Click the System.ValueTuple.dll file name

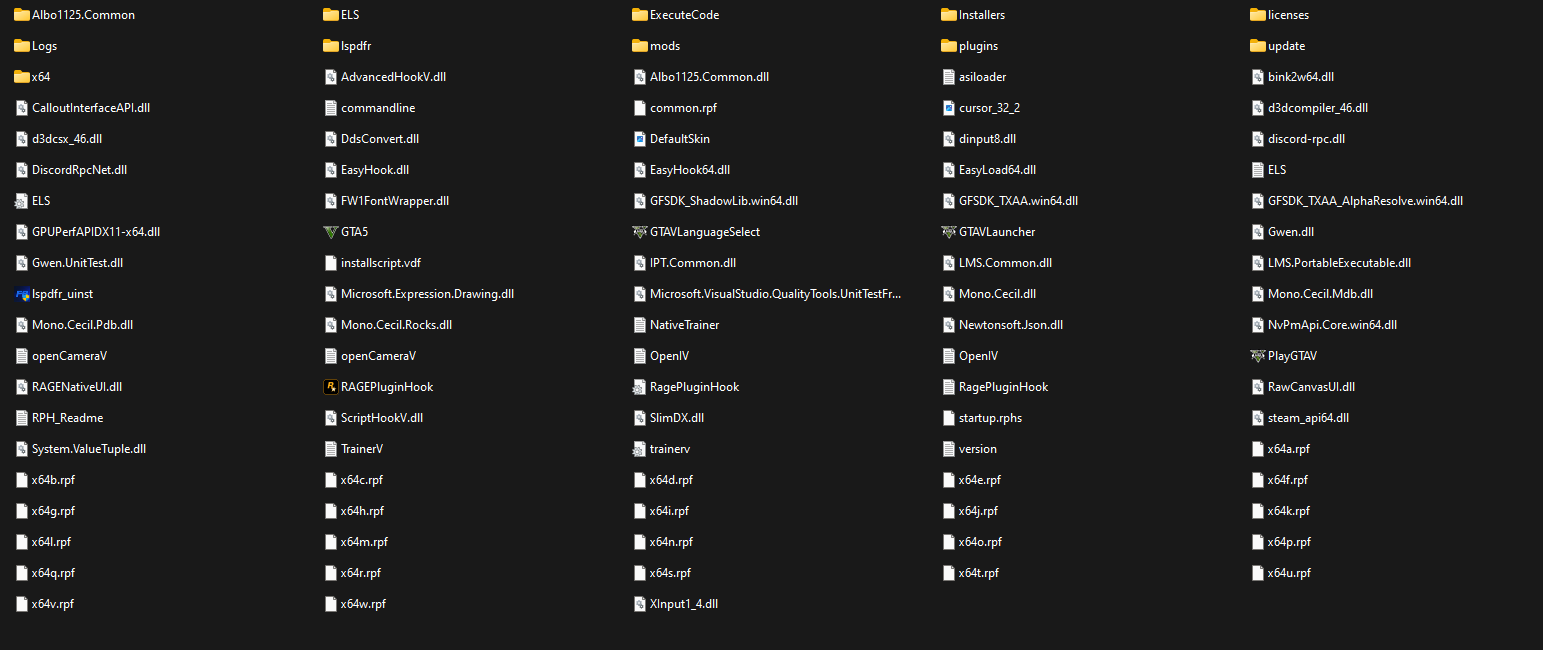click(x=89, y=449)
